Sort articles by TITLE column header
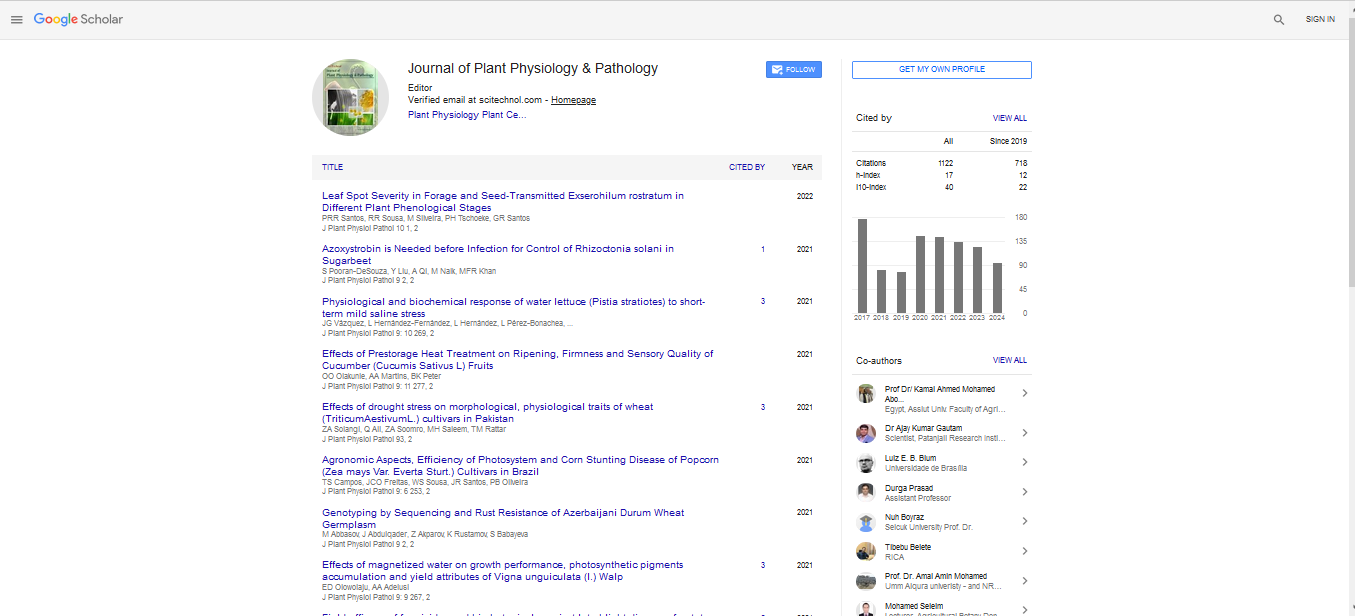This screenshot has width=1355, height=616. point(332,167)
